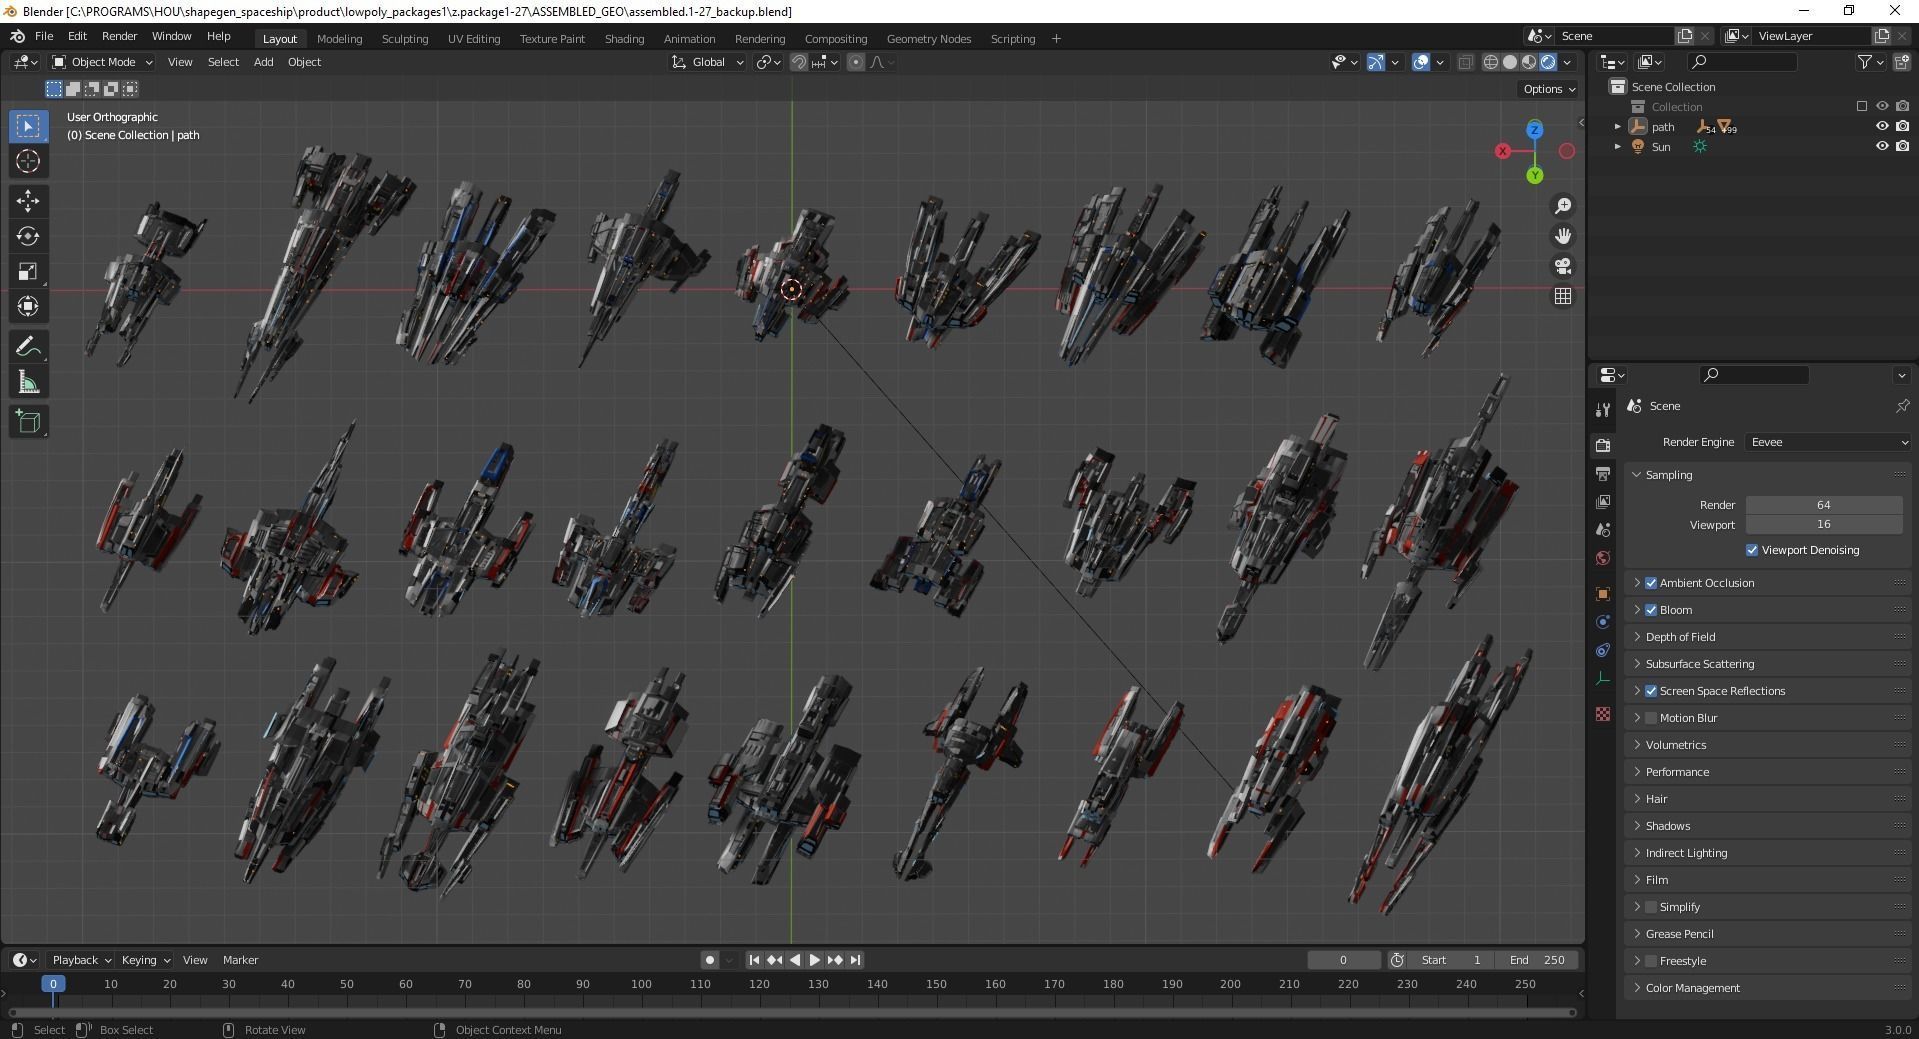This screenshot has height=1039, width=1919.
Task: Disable Screen Space Reflections checkbox
Action: [x=1651, y=691]
